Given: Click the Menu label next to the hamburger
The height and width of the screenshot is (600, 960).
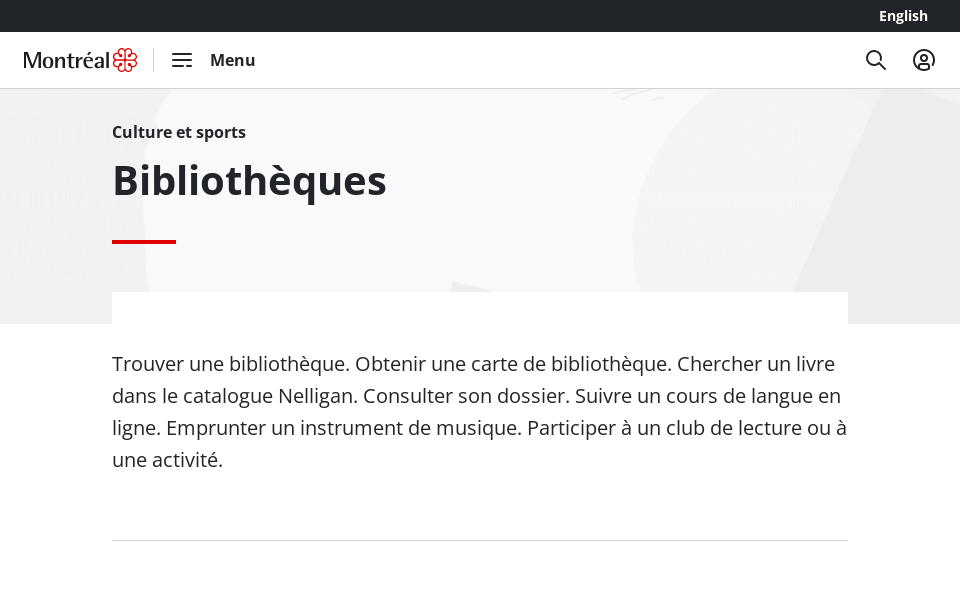Looking at the screenshot, I should (232, 60).
